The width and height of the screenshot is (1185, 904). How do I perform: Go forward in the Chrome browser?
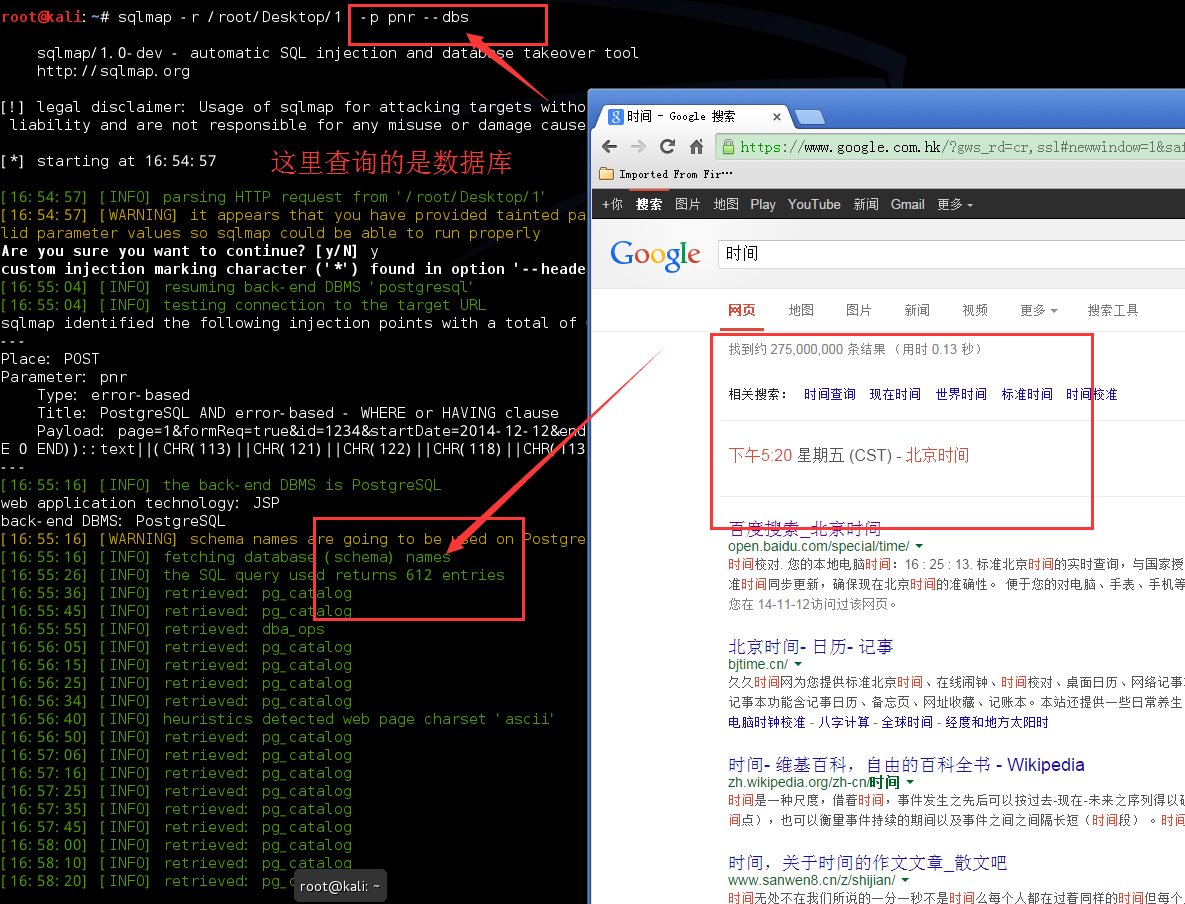(x=638, y=147)
